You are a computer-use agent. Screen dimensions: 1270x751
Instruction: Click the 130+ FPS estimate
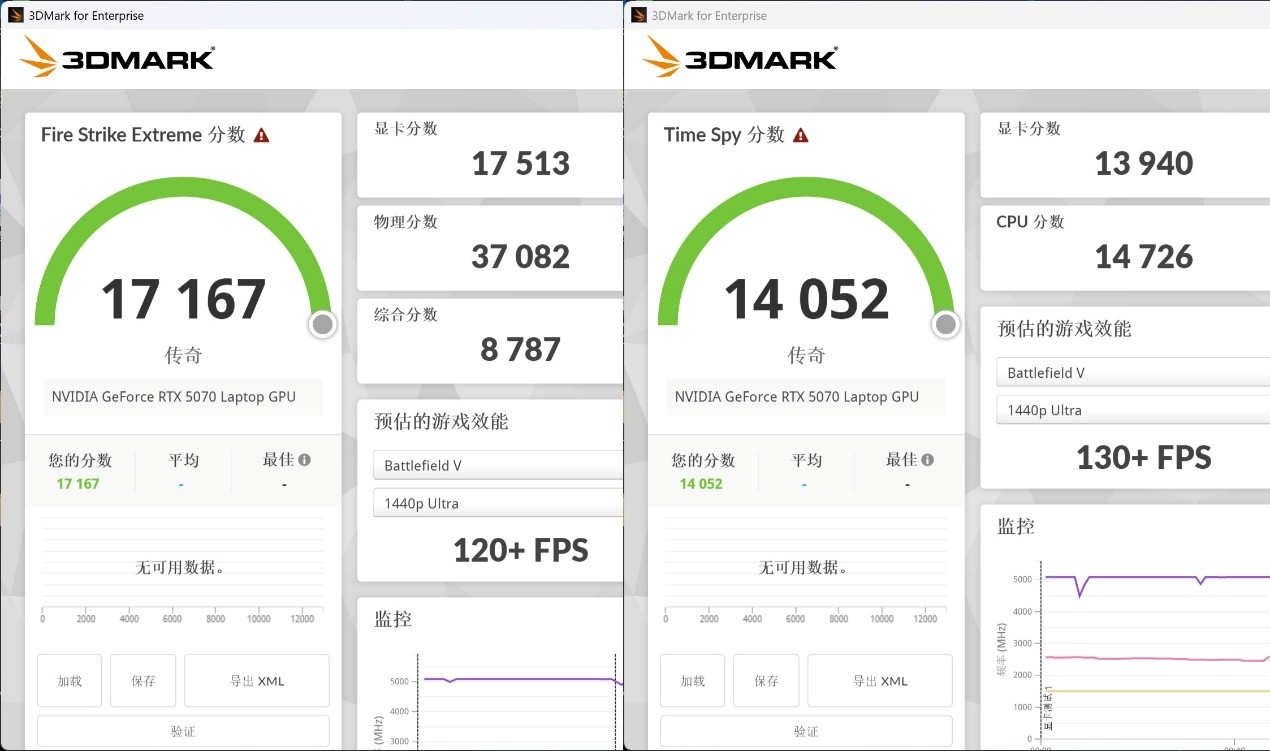tap(1144, 458)
